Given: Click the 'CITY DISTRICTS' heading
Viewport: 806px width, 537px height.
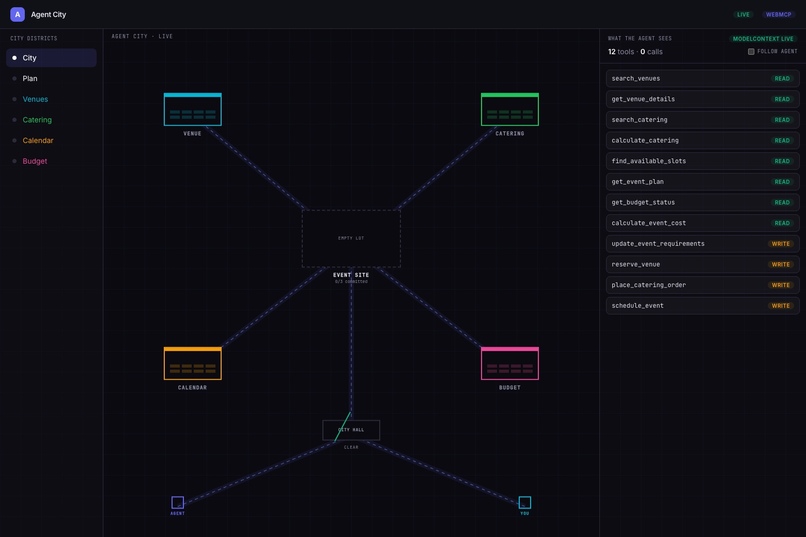Looking at the screenshot, I should click(x=34, y=39).
